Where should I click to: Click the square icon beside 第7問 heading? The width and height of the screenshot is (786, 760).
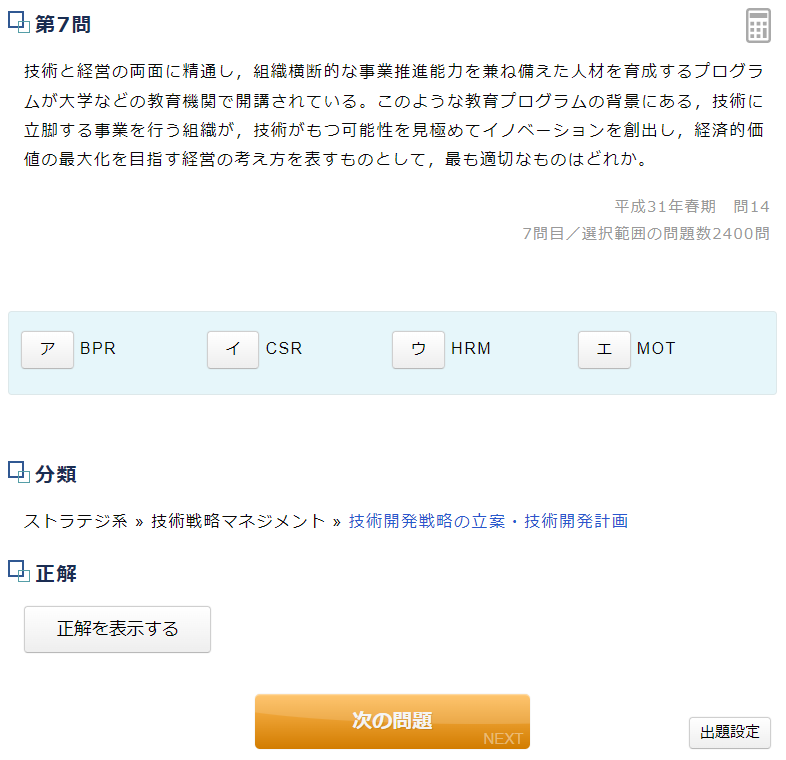coord(19,23)
